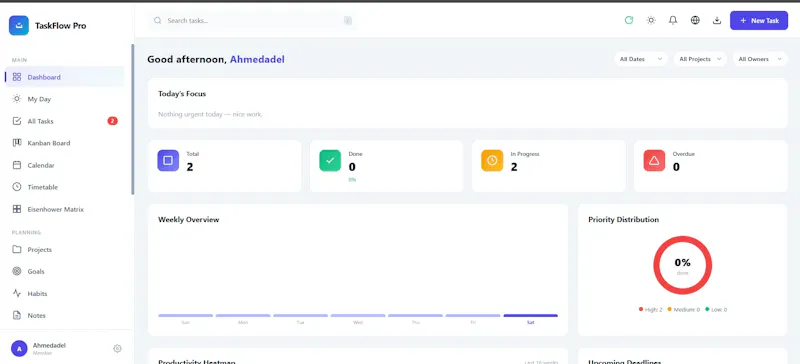
Task: Click the Wed bar in Weekly Overview
Action: pyautogui.click(x=358, y=316)
